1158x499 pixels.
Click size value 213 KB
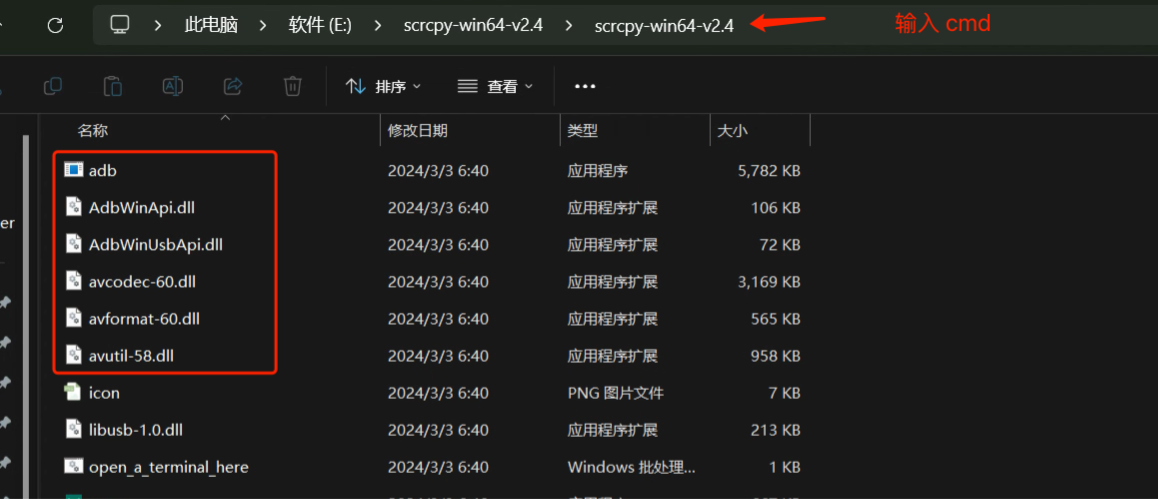click(x=775, y=430)
